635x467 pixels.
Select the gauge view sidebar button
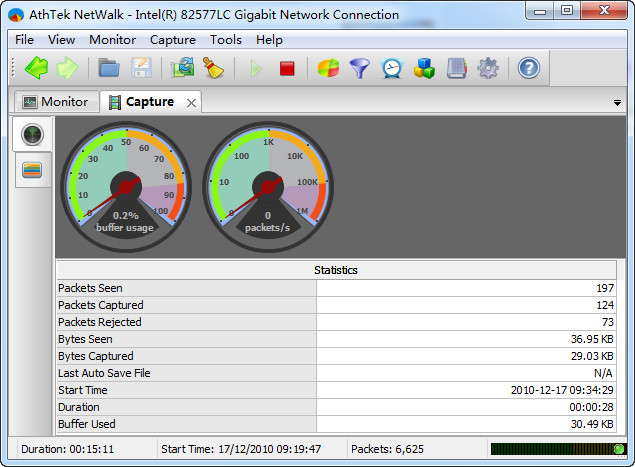coord(33,135)
